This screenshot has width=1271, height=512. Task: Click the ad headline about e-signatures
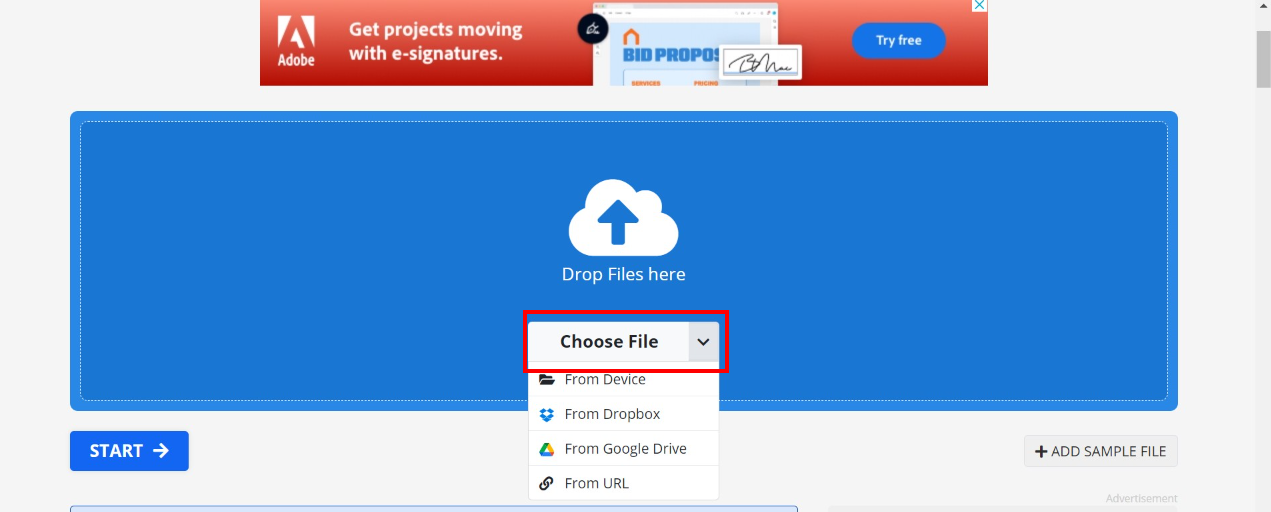tap(435, 41)
